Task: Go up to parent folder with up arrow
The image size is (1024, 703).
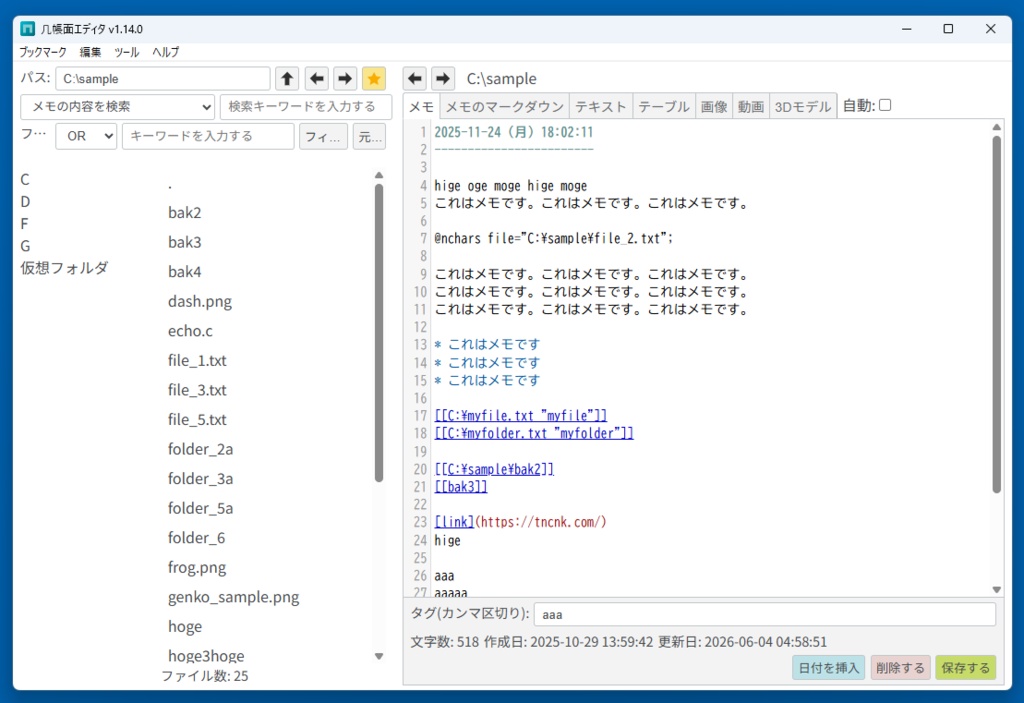Action: click(x=287, y=79)
